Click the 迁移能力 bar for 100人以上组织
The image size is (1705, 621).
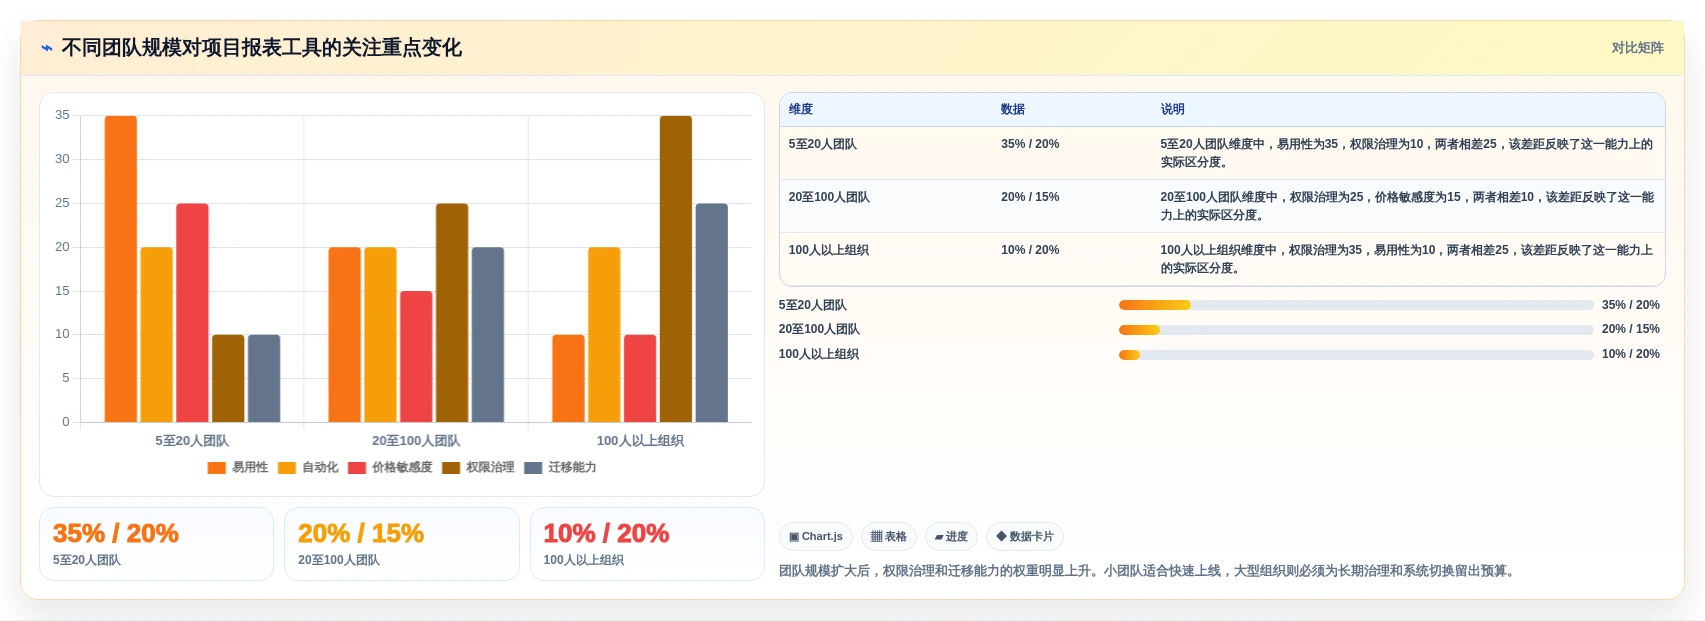click(x=712, y=313)
